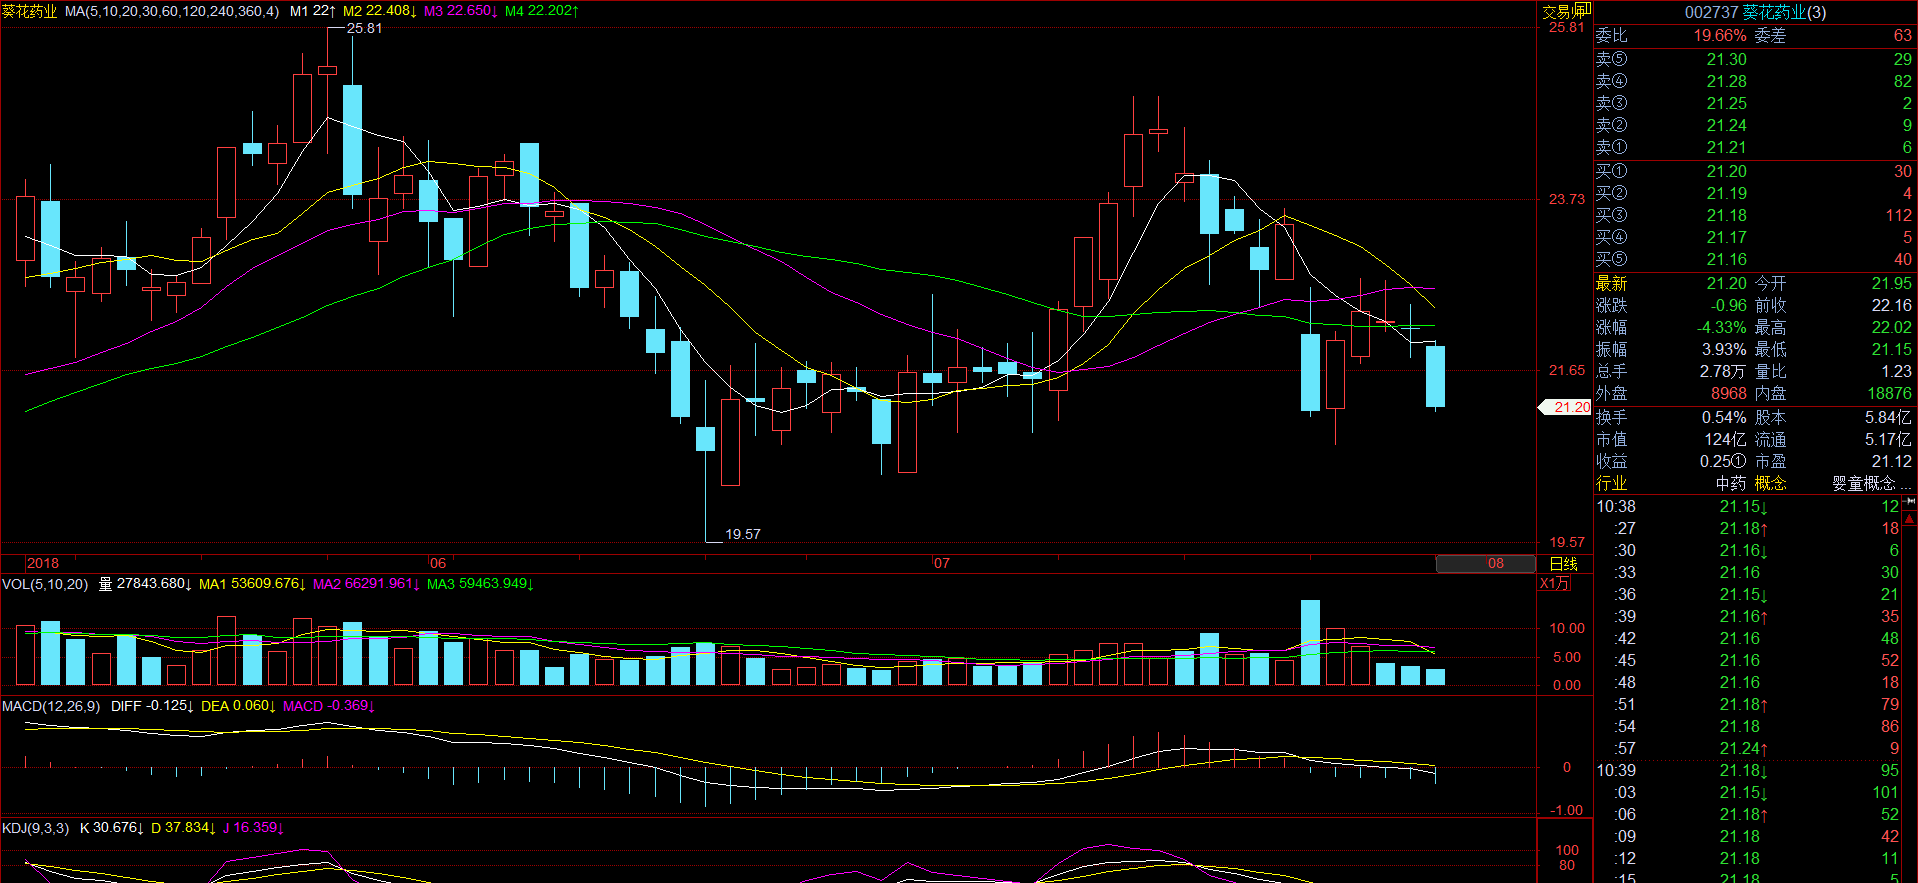The image size is (1918, 883).
Task: Select the 卖① 21.21 order row
Action: point(1754,147)
